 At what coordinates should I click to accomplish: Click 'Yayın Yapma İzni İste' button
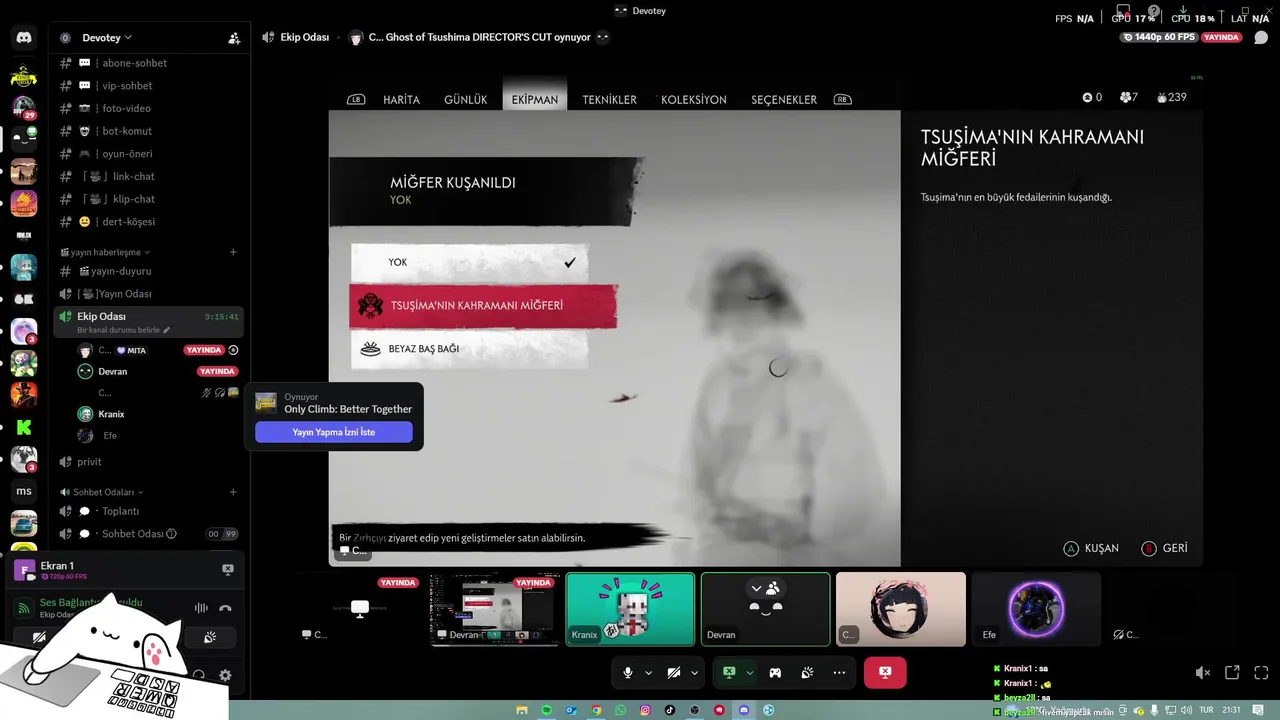pyautogui.click(x=334, y=432)
